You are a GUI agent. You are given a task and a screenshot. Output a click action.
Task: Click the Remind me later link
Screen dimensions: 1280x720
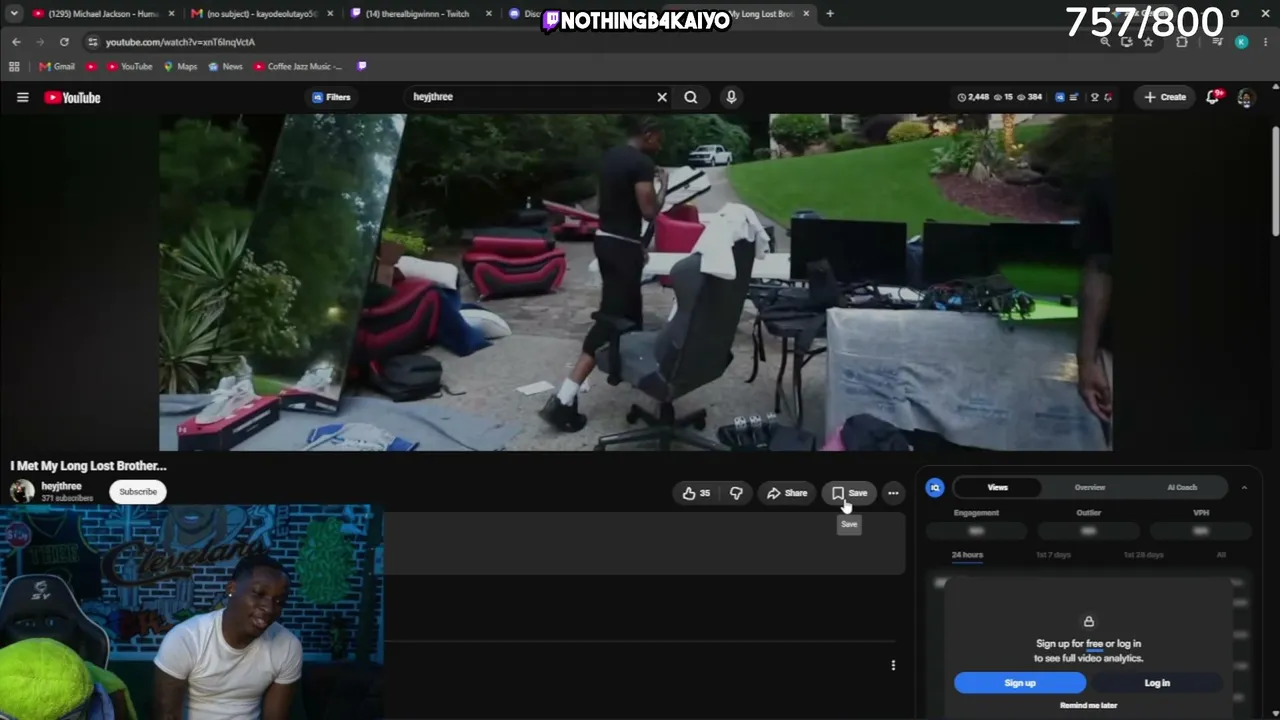[1088, 706]
